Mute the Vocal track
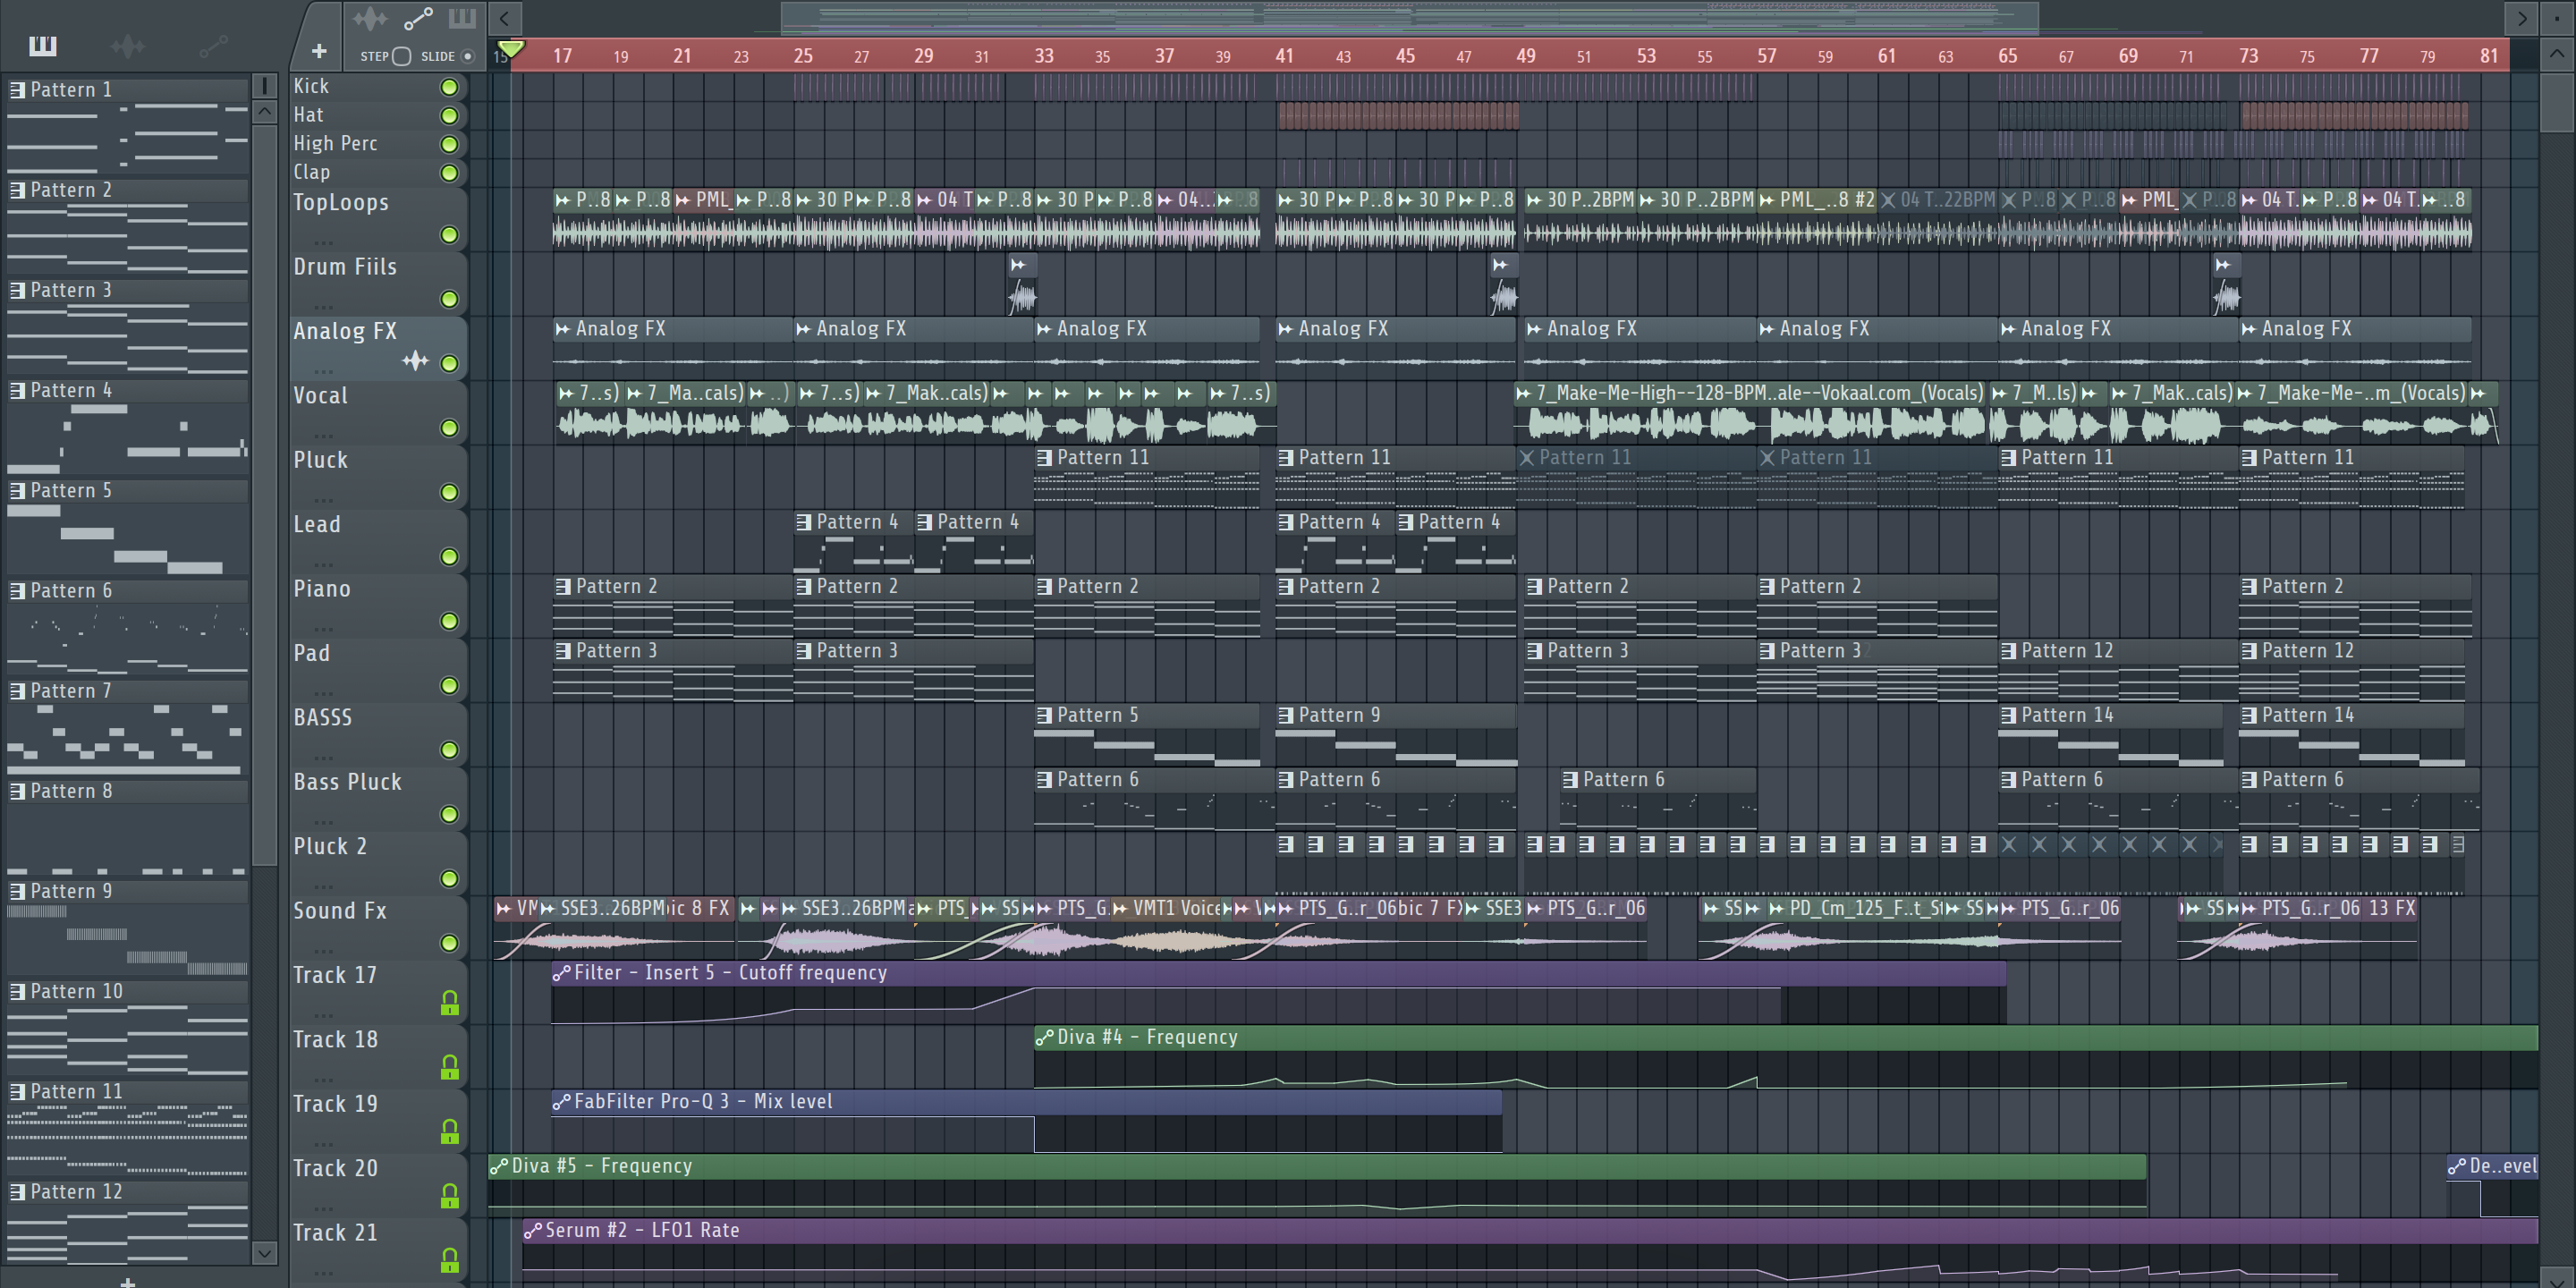The width and height of the screenshot is (2576, 1288). [450, 428]
